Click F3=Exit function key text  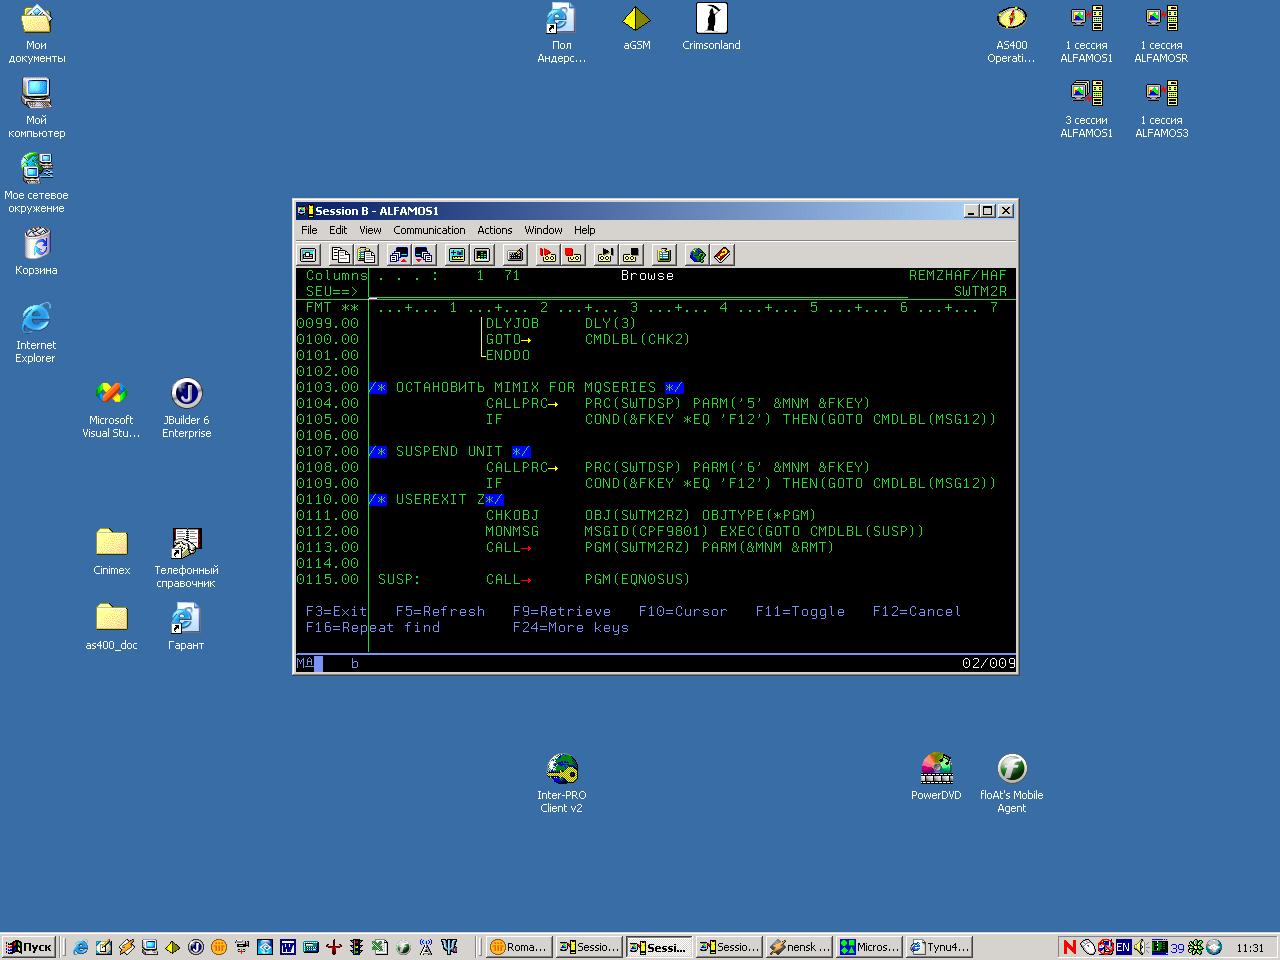336,611
